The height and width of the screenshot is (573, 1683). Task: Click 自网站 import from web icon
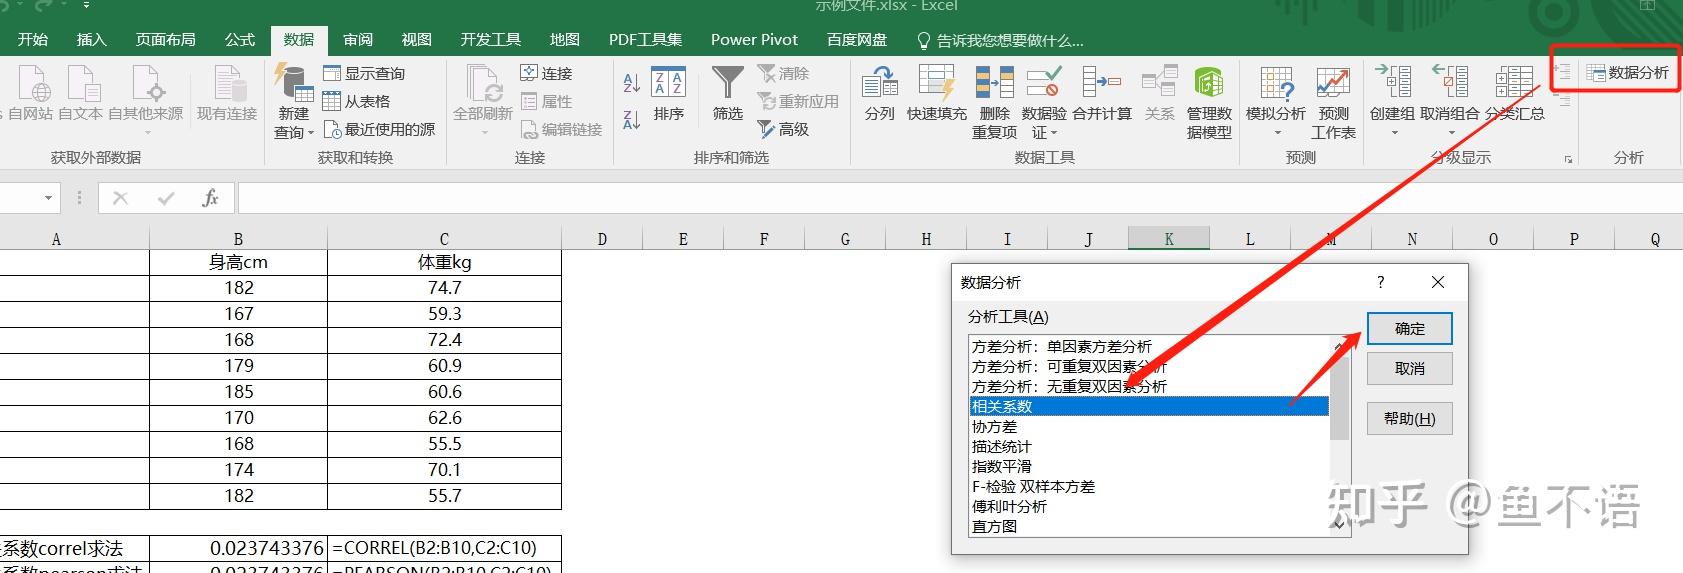pyautogui.click(x=30, y=94)
